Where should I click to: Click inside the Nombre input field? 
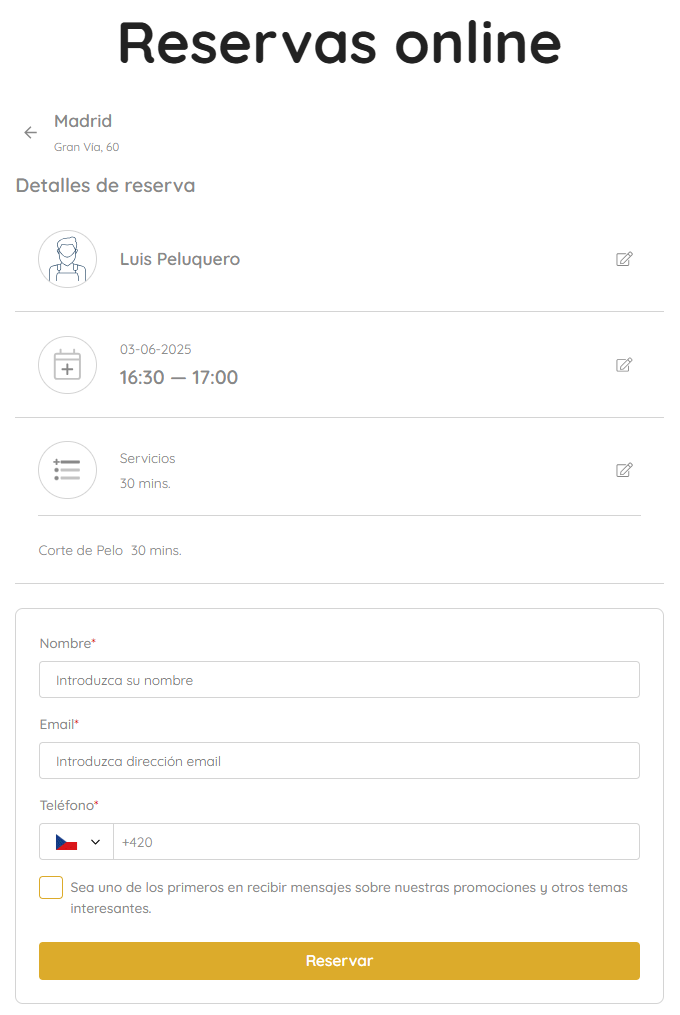click(339, 679)
